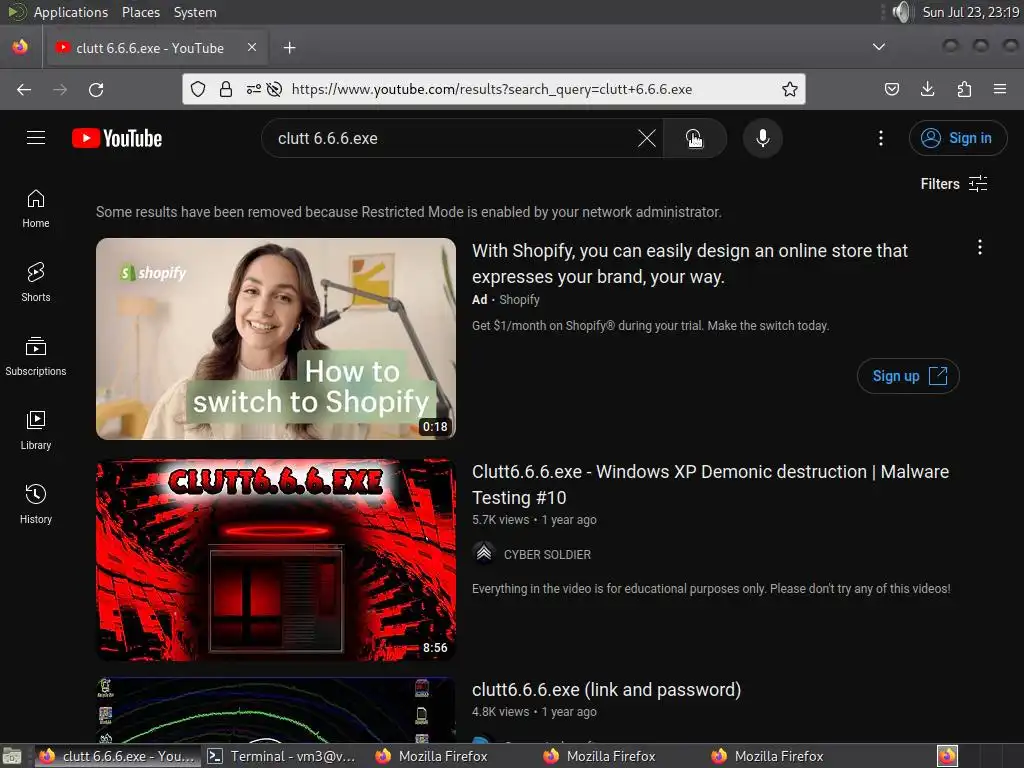1024x768 pixels.
Task: Adjust volume via the speaker icon
Action: click(x=901, y=12)
